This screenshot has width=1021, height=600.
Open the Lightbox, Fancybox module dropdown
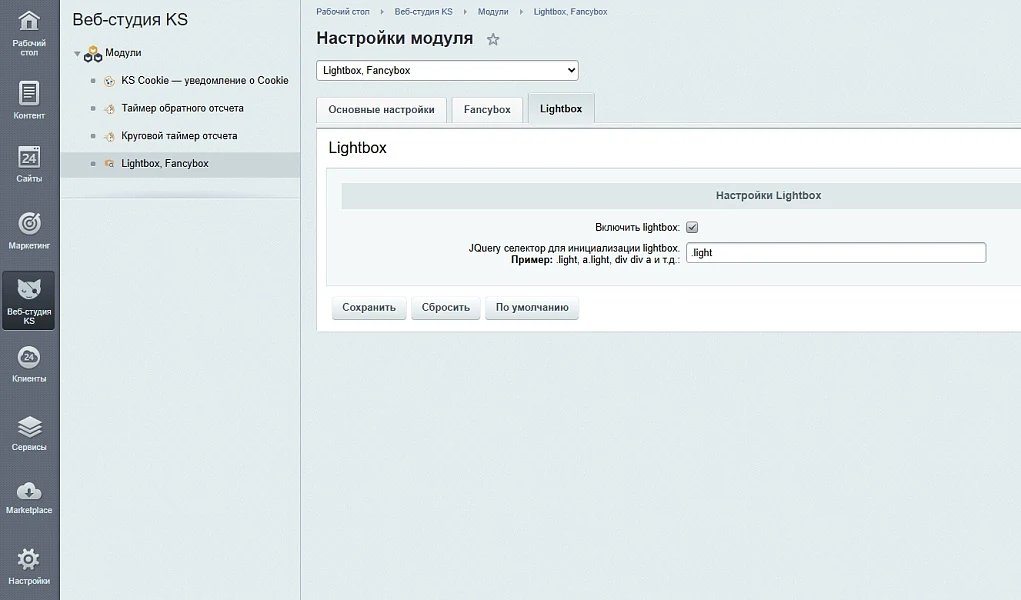(447, 70)
